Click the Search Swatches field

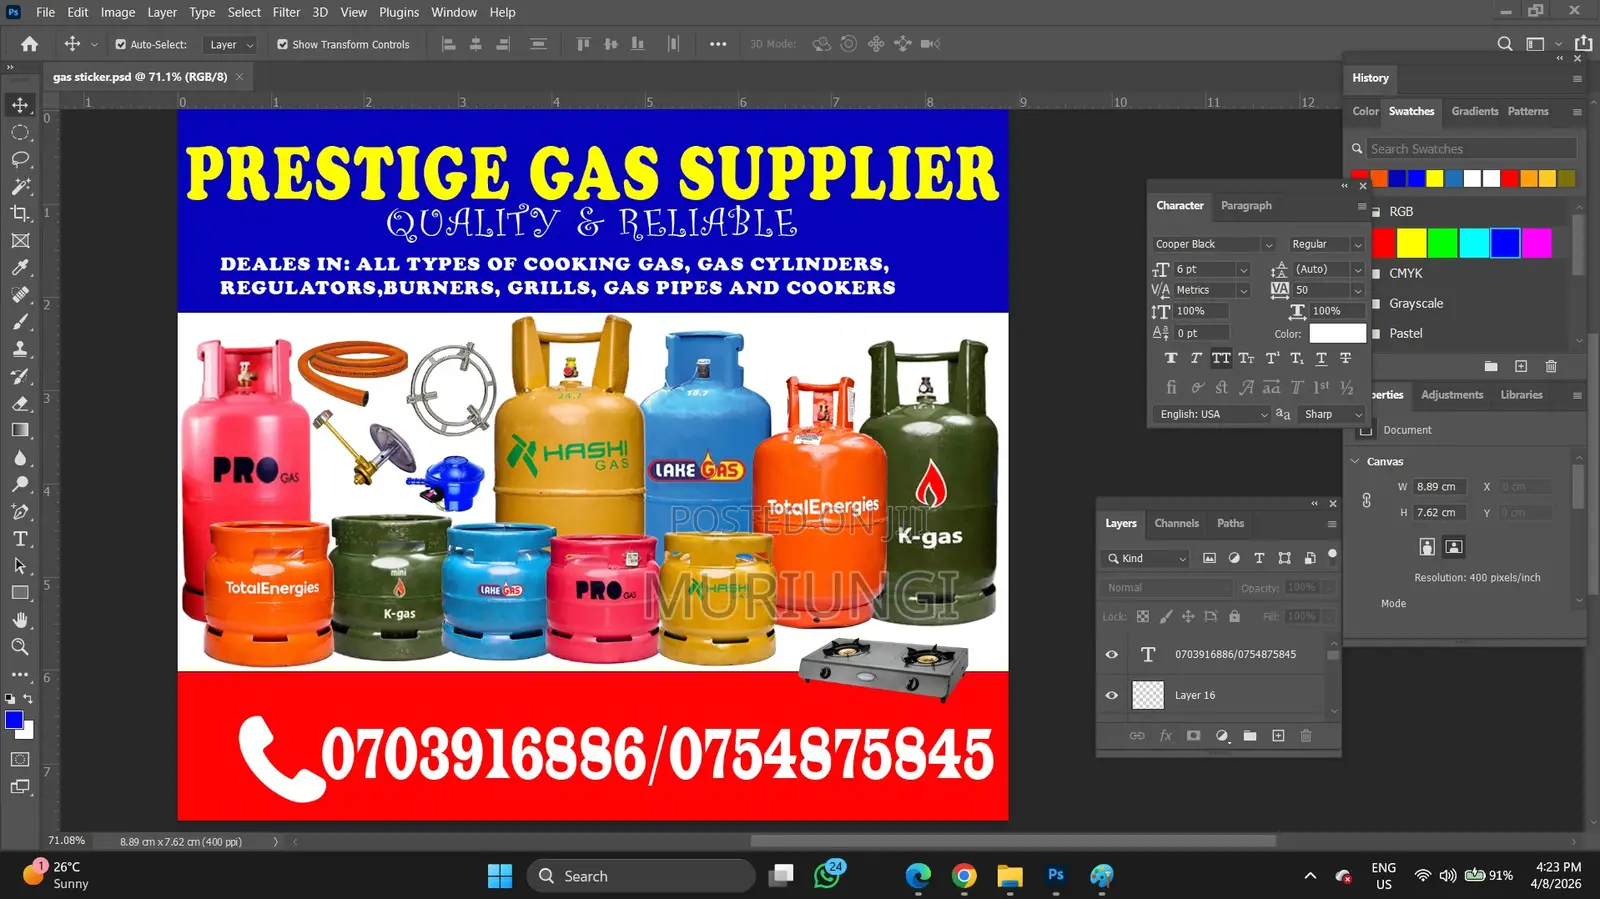coord(1472,149)
